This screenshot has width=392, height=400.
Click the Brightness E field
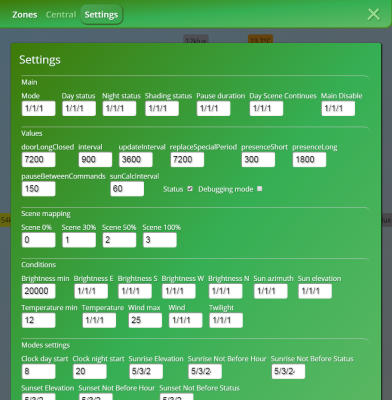tap(91, 291)
